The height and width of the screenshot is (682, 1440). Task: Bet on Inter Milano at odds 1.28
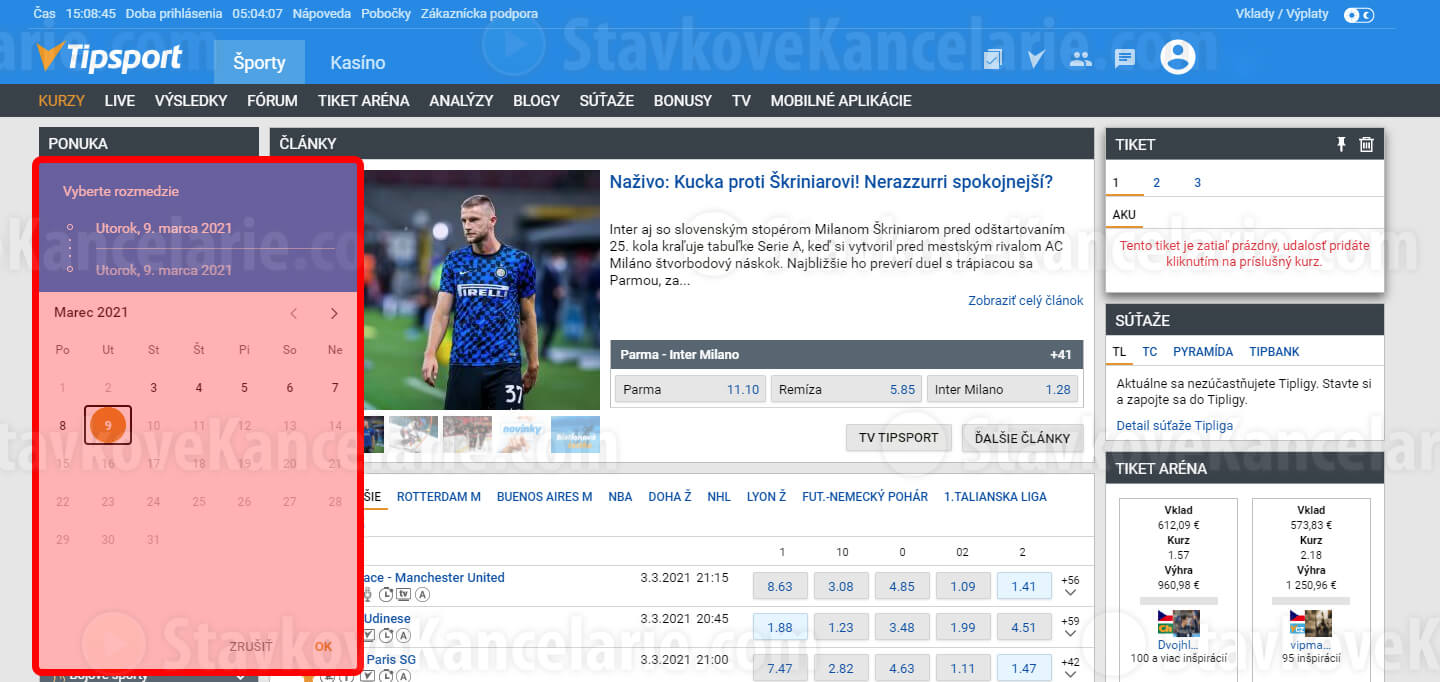coord(1002,389)
